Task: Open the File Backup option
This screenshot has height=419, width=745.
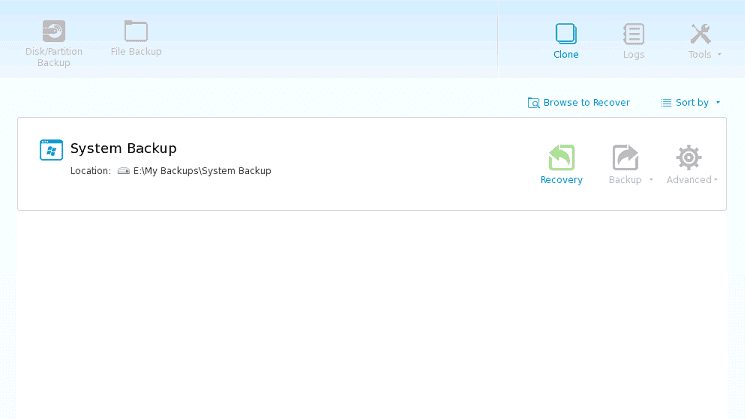Action: pos(136,38)
